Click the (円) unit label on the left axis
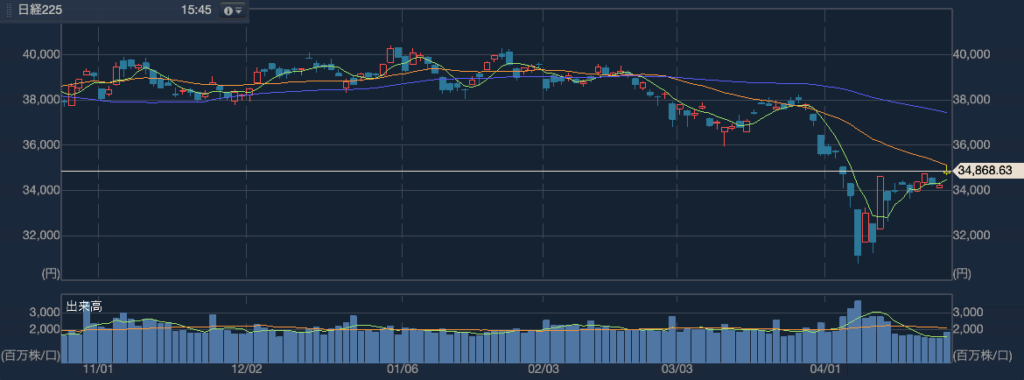 pyautogui.click(x=50, y=274)
